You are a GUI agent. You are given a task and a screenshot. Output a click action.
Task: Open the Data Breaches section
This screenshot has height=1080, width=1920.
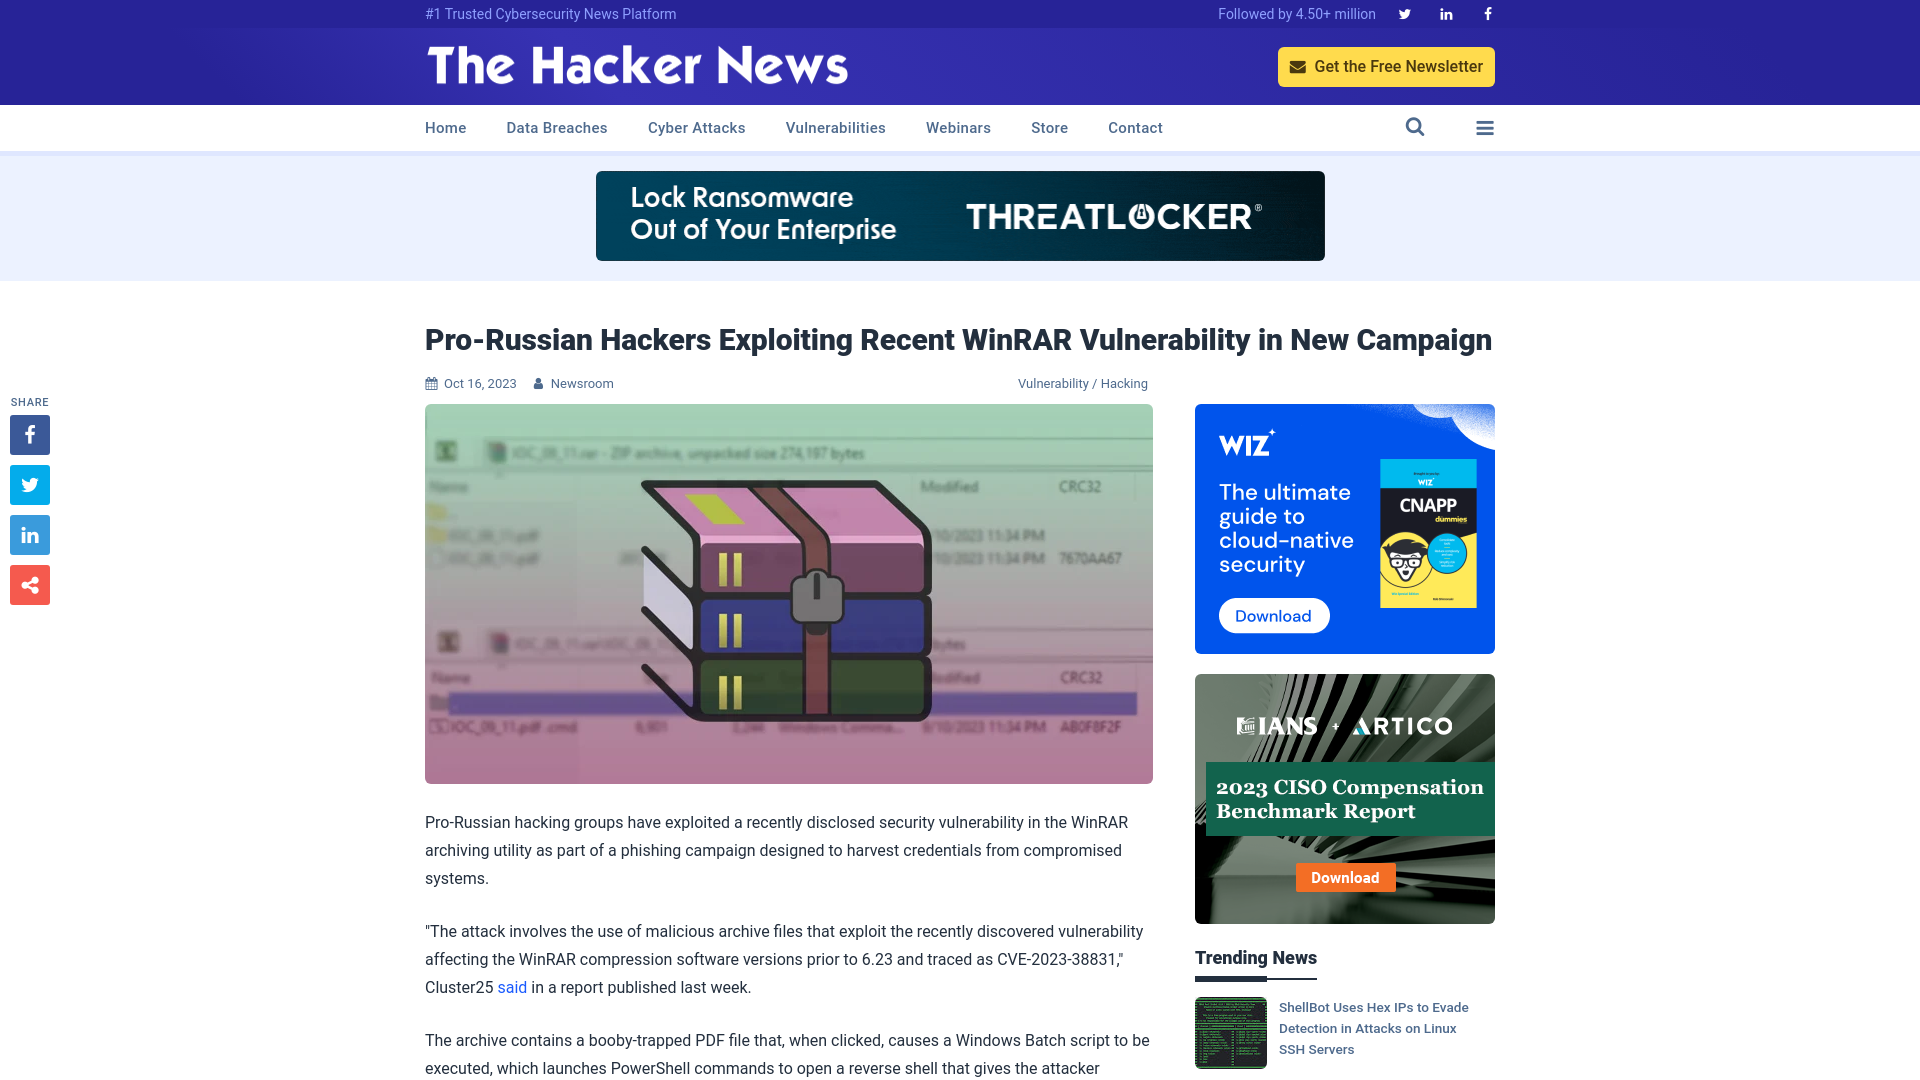(556, 127)
